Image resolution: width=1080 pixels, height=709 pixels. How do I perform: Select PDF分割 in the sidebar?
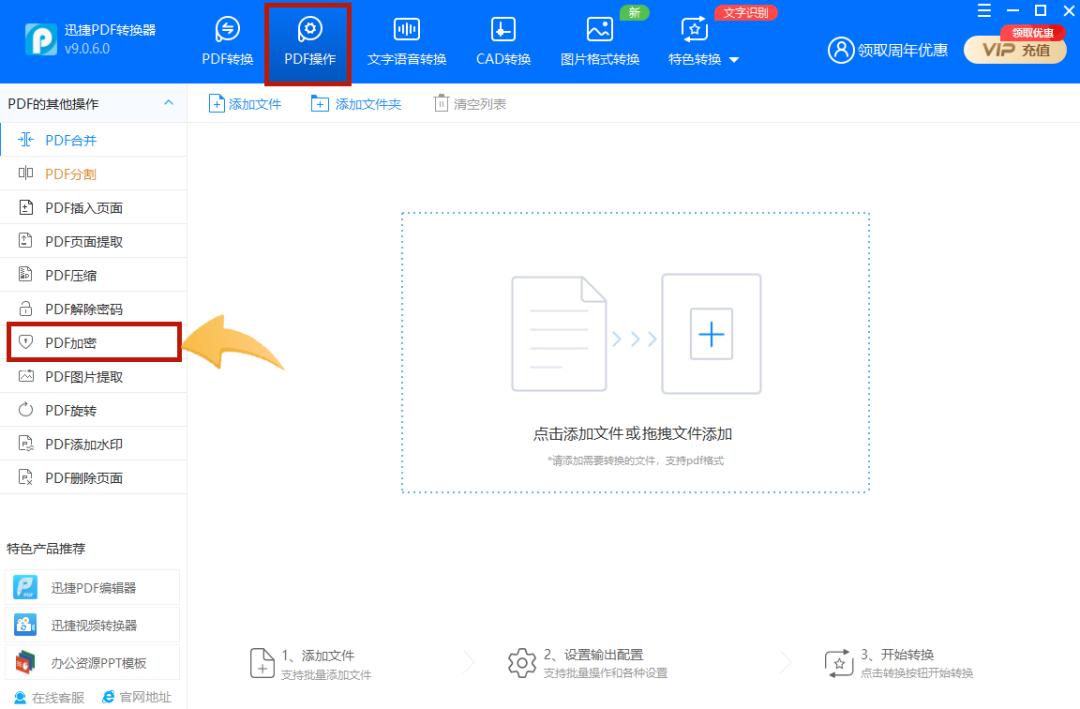tap(62, 173)
